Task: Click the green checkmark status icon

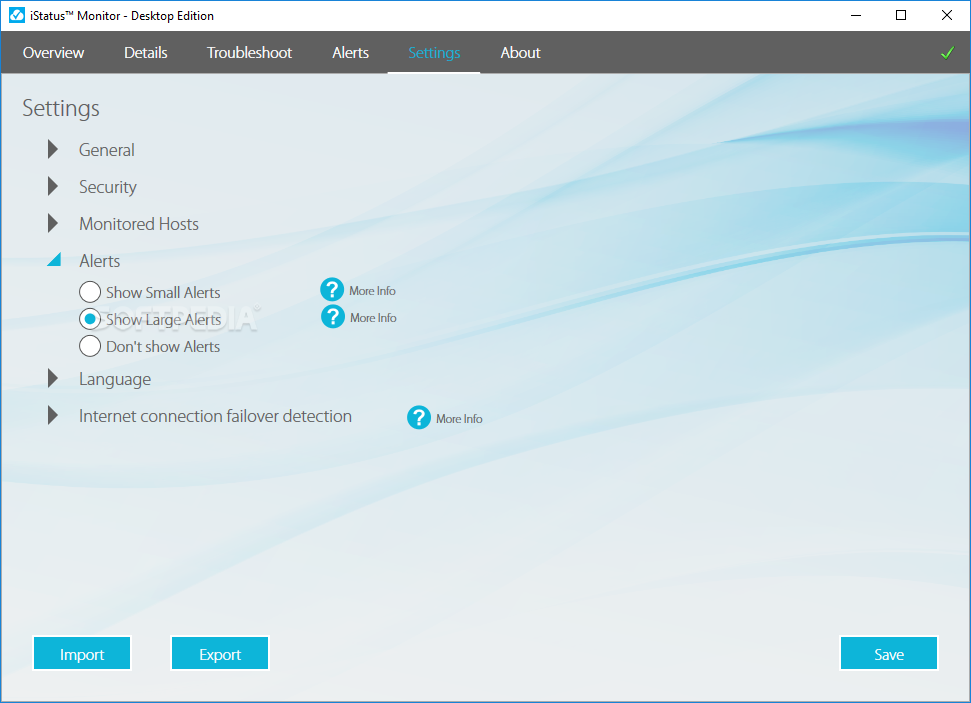Action: [x=947, y=53]
